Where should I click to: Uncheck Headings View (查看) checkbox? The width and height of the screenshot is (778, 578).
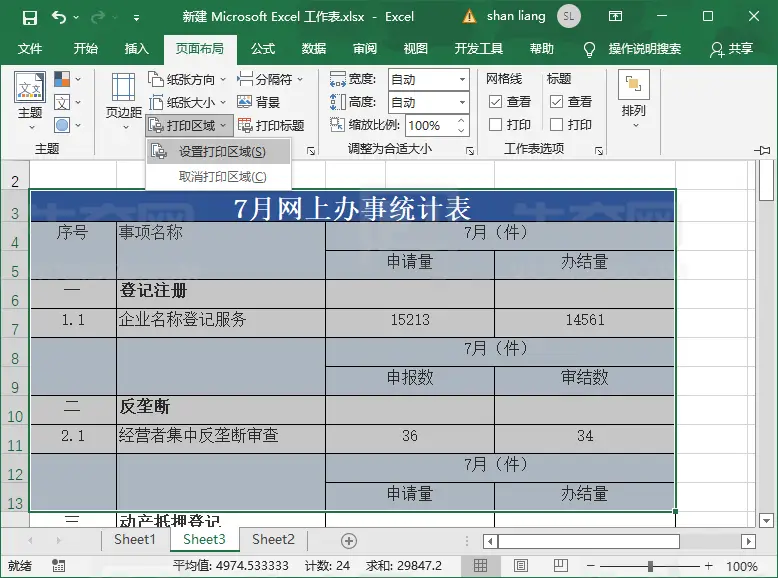(x=556, y=102)
